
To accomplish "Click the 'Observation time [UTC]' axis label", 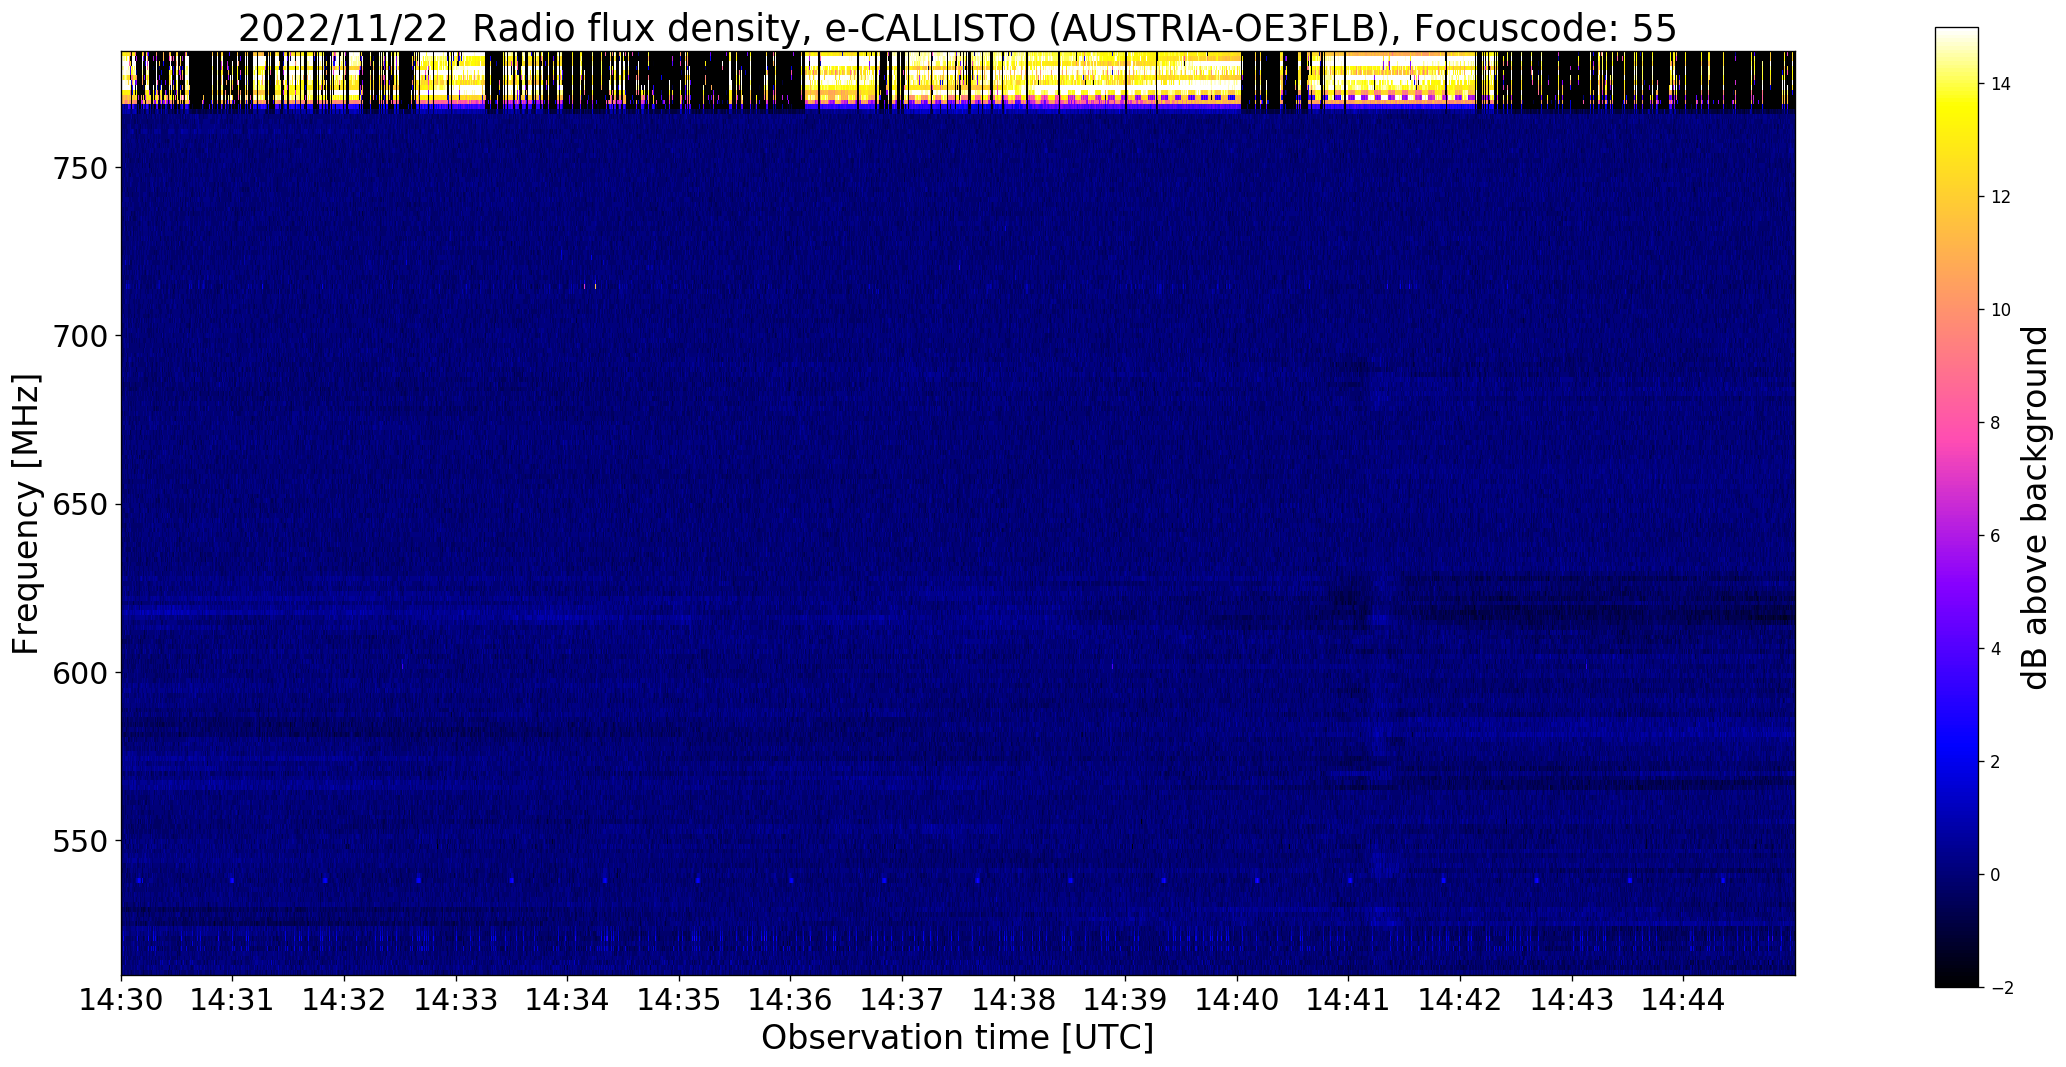I will 957,1038.
